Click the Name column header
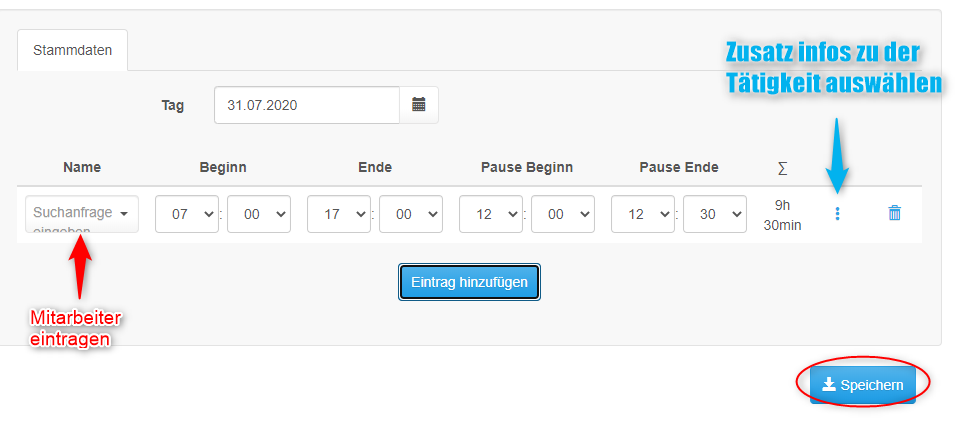This screenshot has width=978, height=429. click(82, 167)
